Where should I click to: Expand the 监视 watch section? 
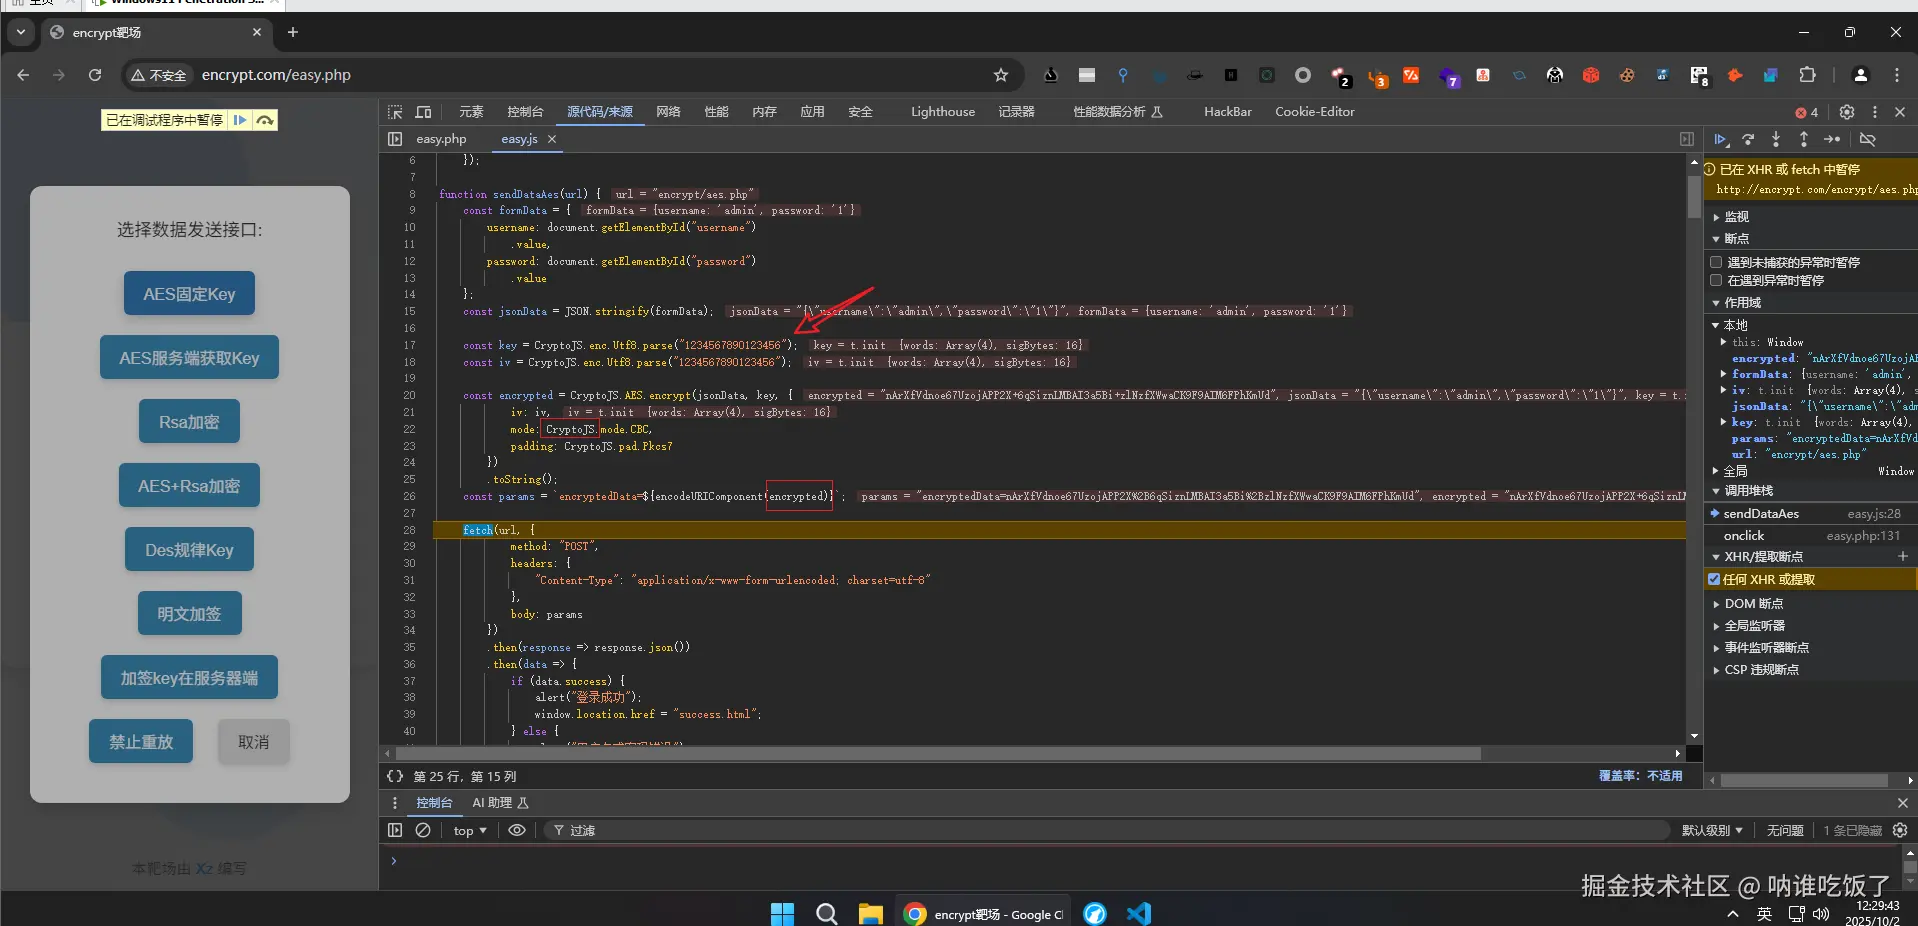[1736, 217]
